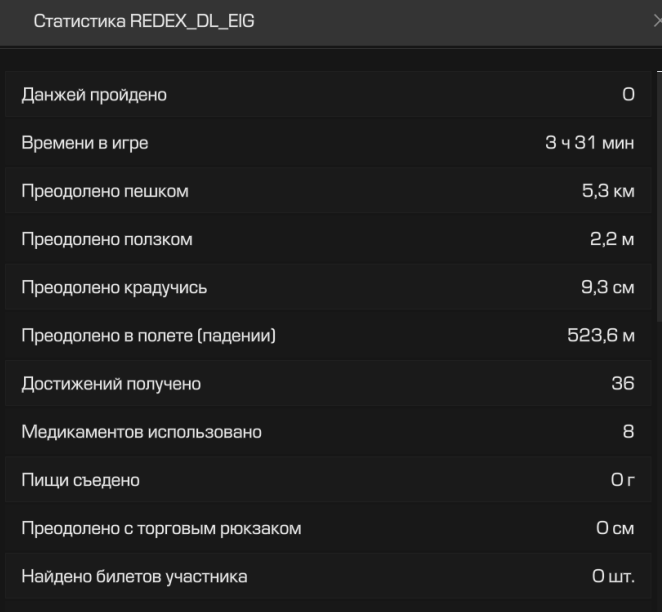The width and height of the screenshot is (662, 612).
Task: Click the 3 ч 31 мин playtime value
Action: tap(589, 143)
